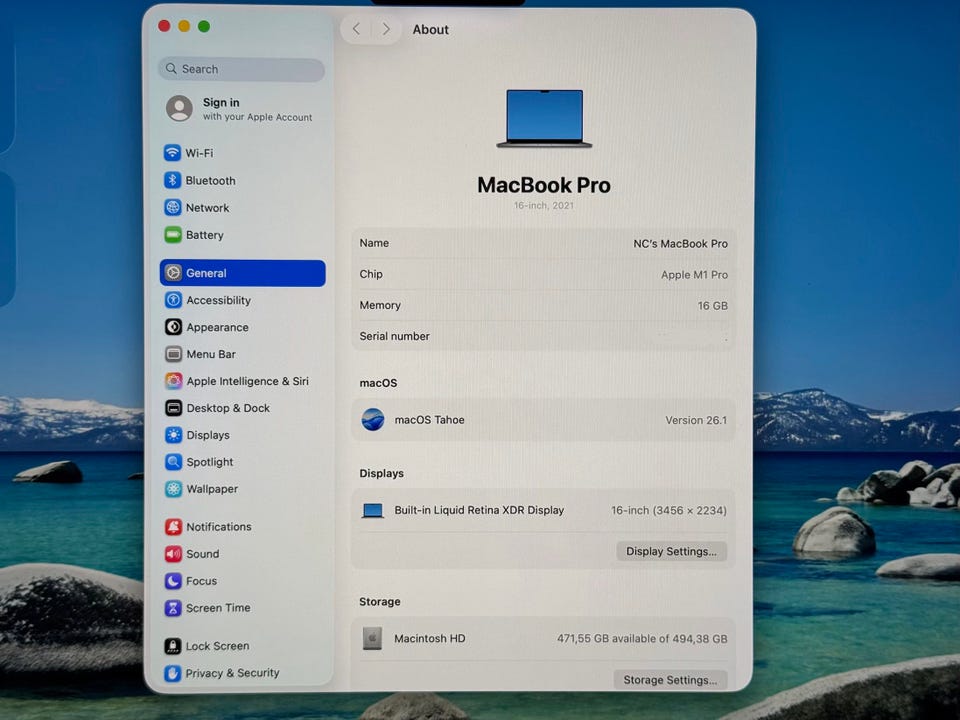Viewport: 960px width, 720px height.
Task: Click the Memory value 16 GB
Action: click(x=713, y=306)
